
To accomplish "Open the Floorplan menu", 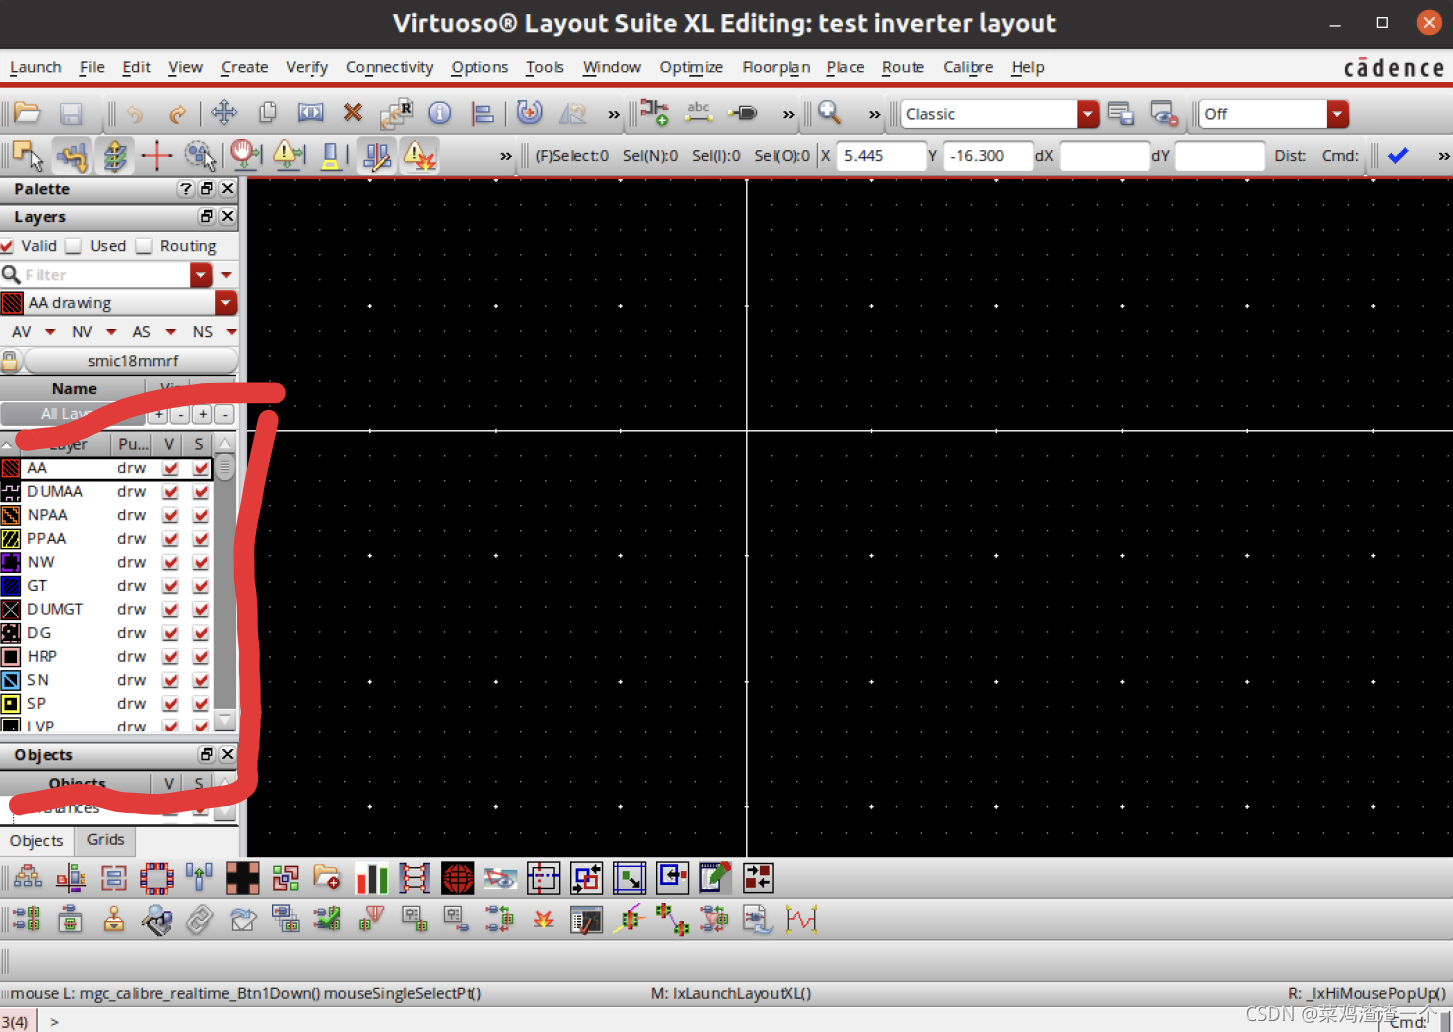I will [x=776, y=67].
